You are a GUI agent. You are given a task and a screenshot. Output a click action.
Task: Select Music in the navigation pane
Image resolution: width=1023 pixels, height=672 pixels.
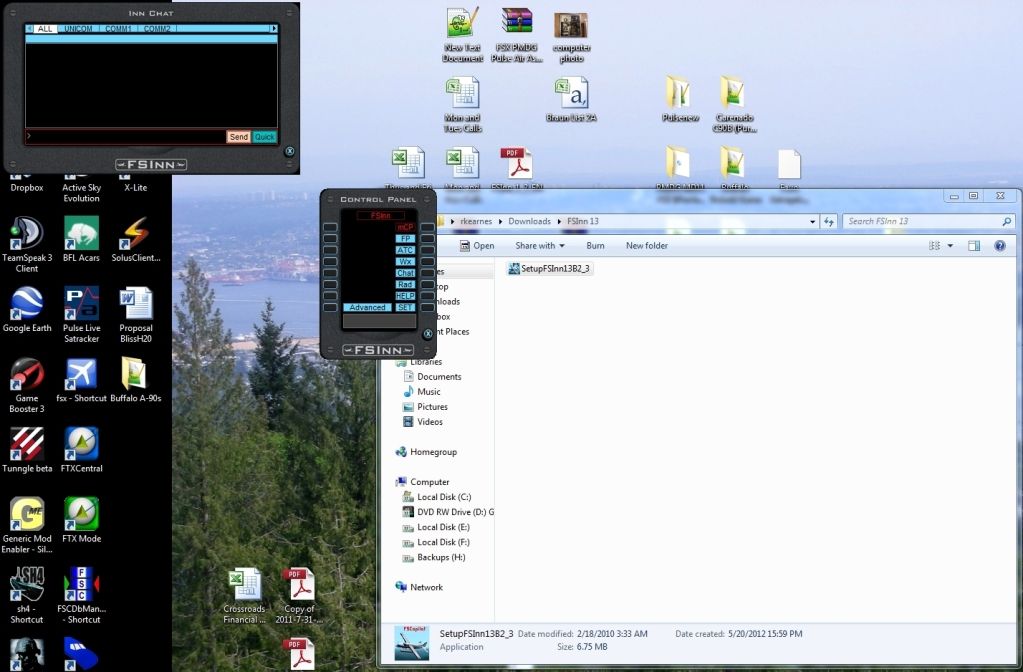click(x=421, y=391)
